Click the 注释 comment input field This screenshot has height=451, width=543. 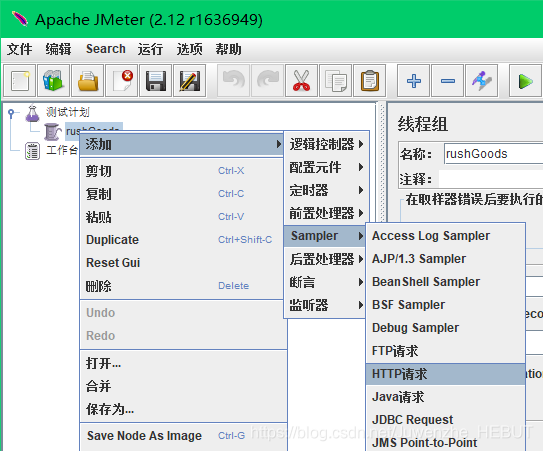[x=491, y=179]
